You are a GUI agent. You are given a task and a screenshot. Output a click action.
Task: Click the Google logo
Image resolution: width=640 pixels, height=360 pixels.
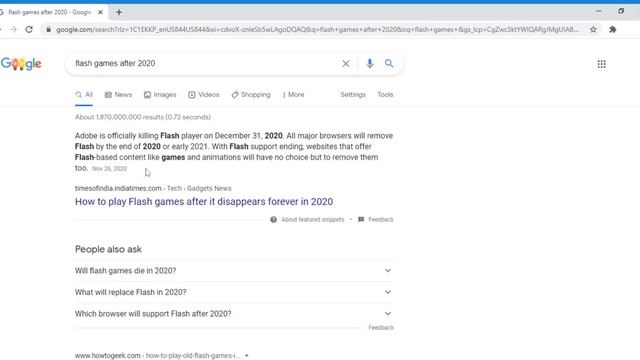[21, 64]
